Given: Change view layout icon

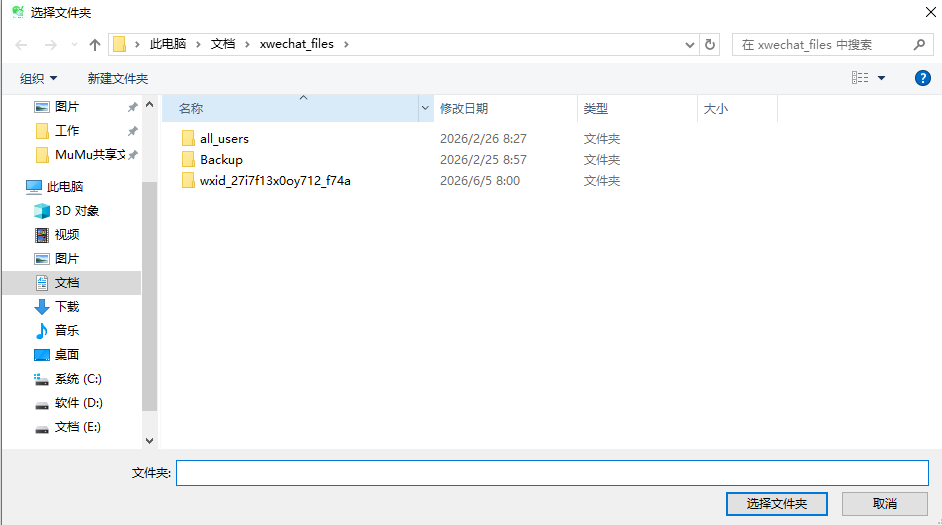Looking at the screenshot, I should coord(860,77).
